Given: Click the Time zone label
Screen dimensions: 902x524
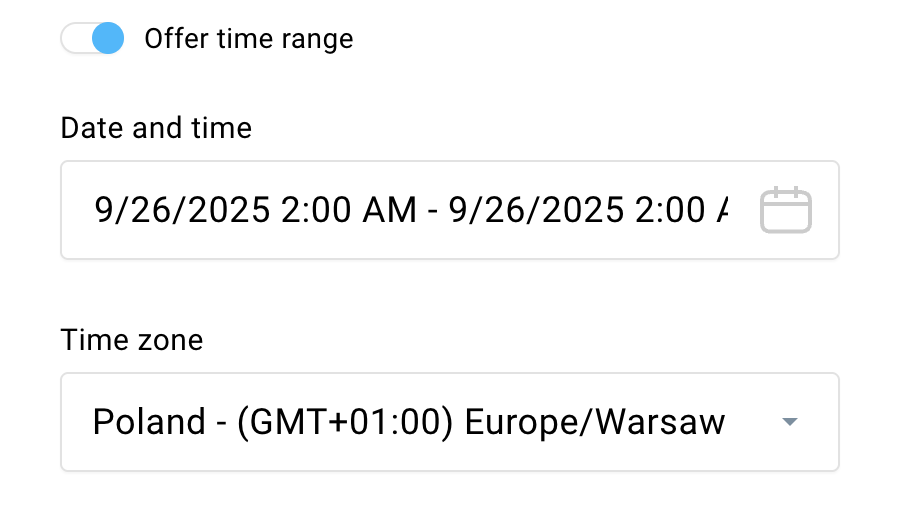Looking at the screenshot, I should (132, 340).
